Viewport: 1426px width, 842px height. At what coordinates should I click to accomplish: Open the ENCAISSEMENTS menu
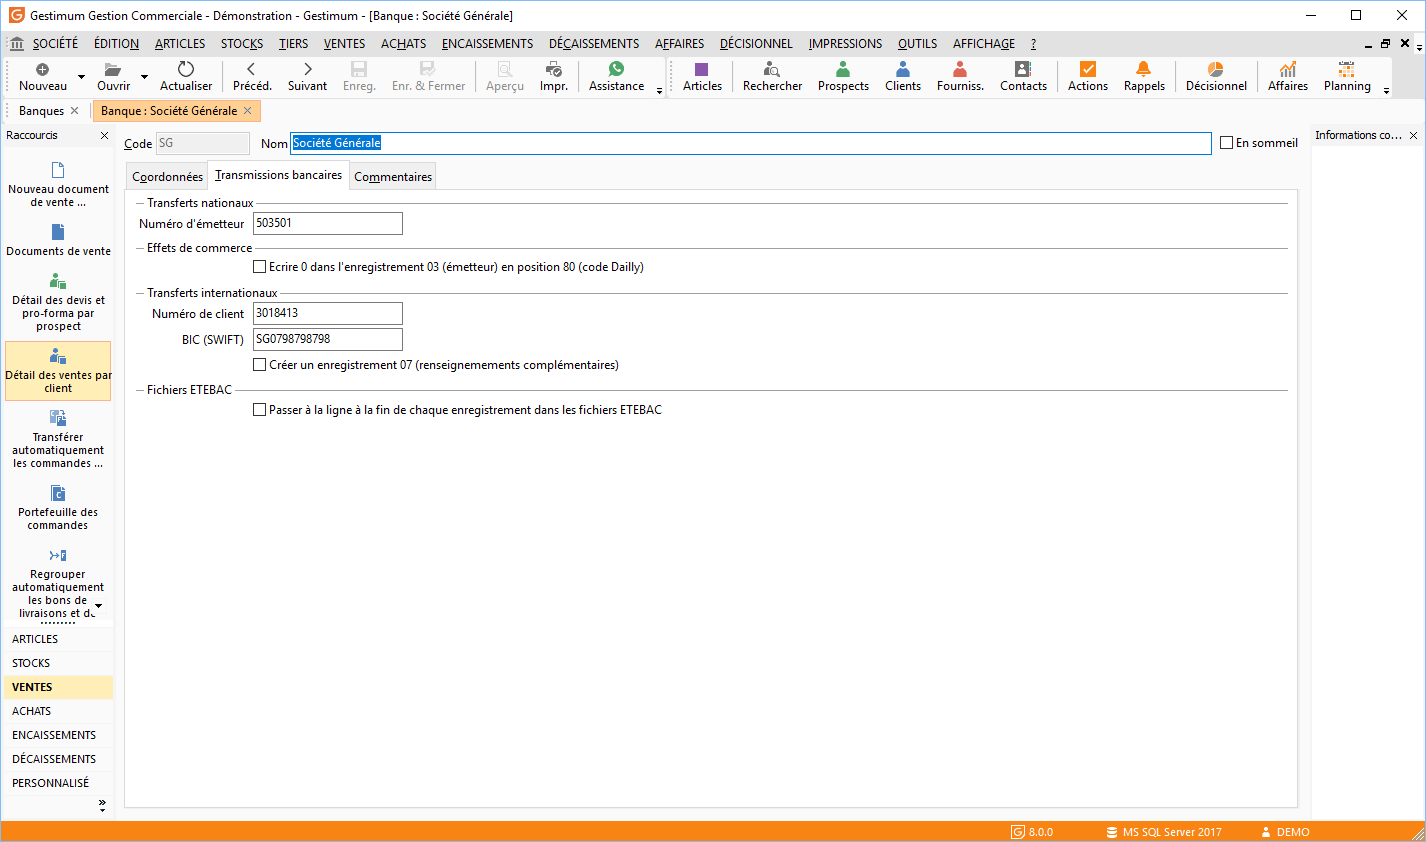[487, 44]
